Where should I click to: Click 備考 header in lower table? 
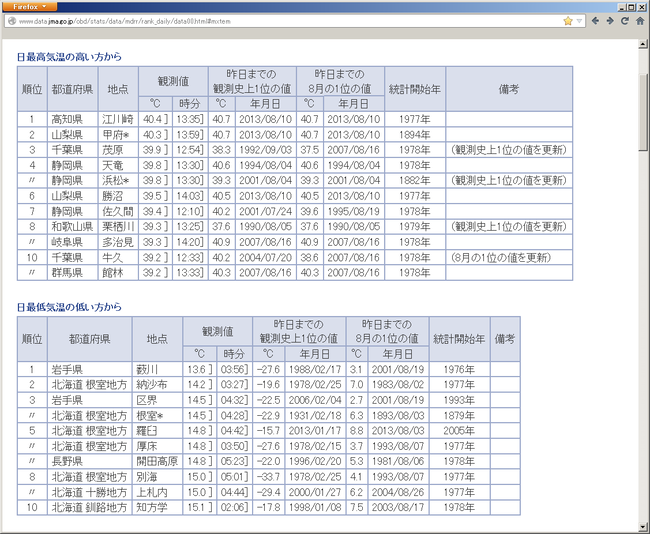[505, 339]
